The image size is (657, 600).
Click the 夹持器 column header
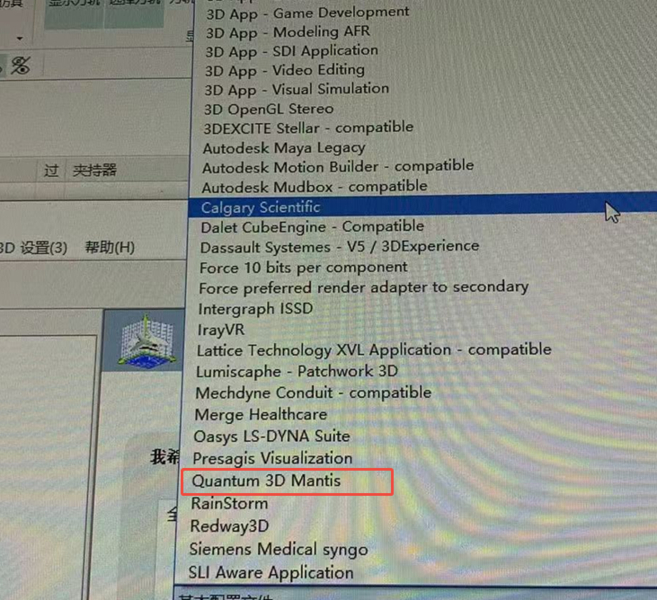click(95, 170)
